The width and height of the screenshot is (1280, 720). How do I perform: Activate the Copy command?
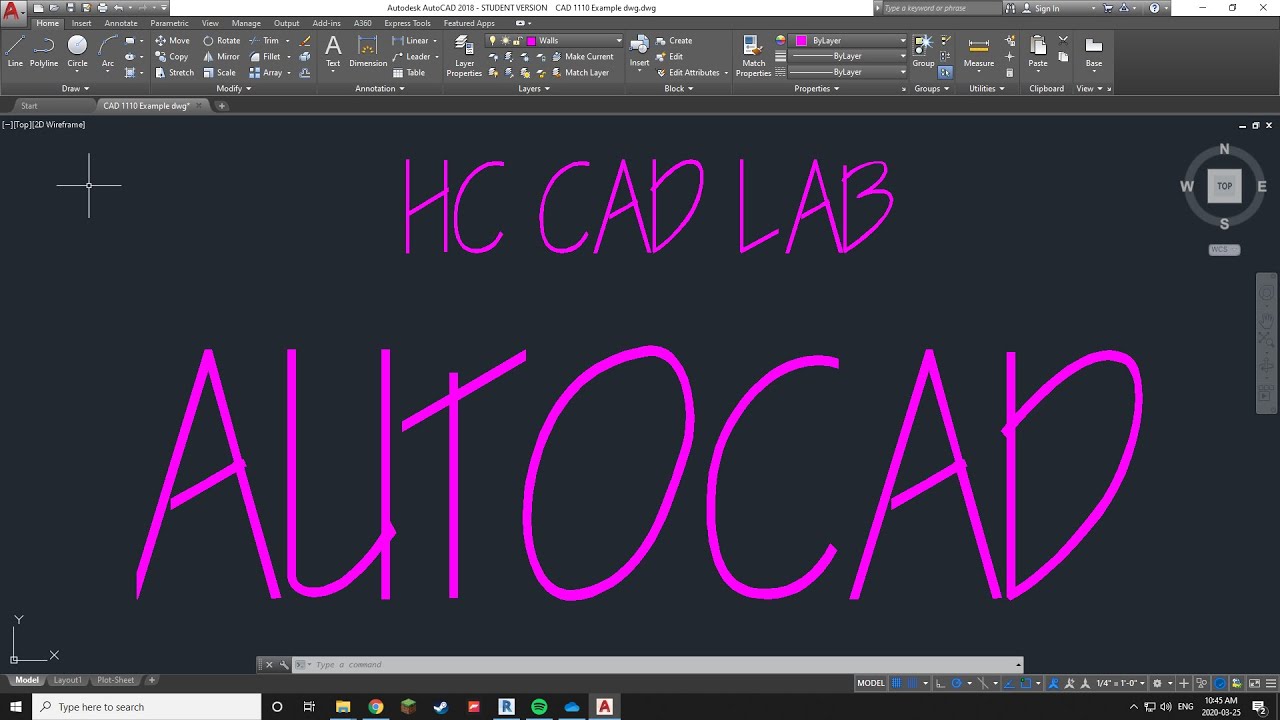coord(172,57)
